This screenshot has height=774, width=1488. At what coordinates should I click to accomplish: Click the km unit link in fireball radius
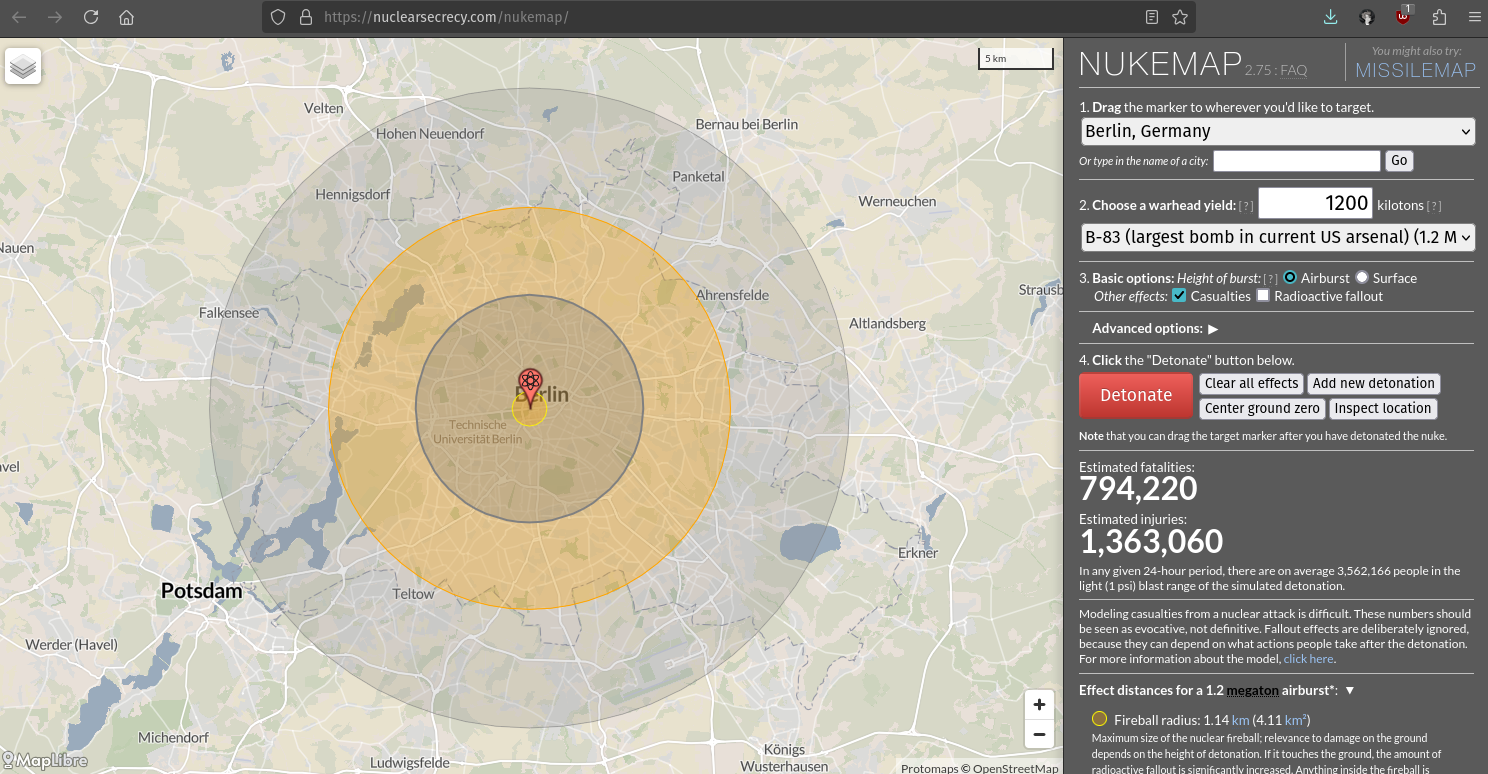pos(1240,720)
